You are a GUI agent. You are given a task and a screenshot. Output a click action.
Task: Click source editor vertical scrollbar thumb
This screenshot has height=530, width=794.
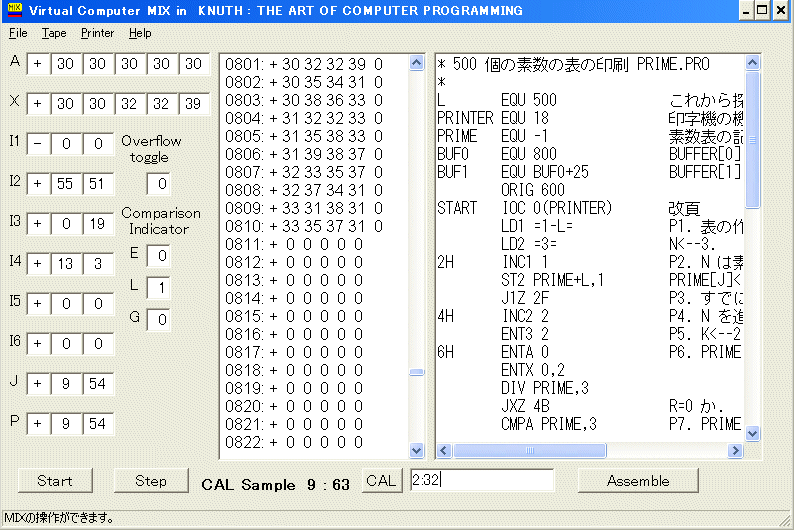pos(752,140)
